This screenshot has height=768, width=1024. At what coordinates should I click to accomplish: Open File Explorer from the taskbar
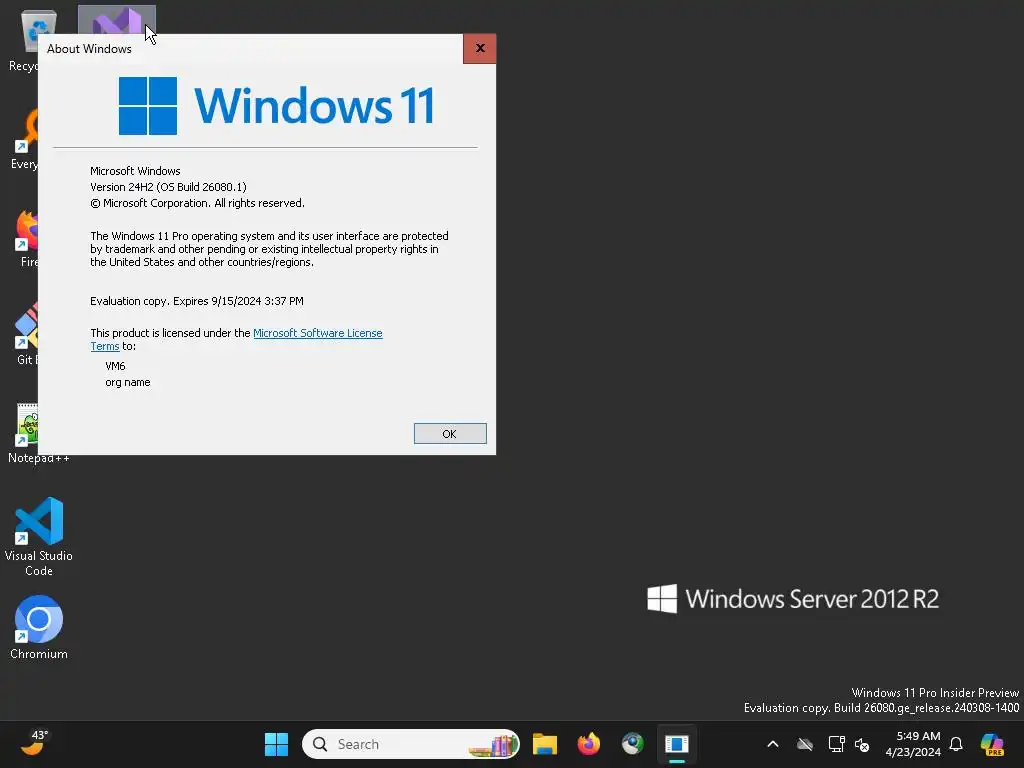pyautogui.click(x=545, y=744)
